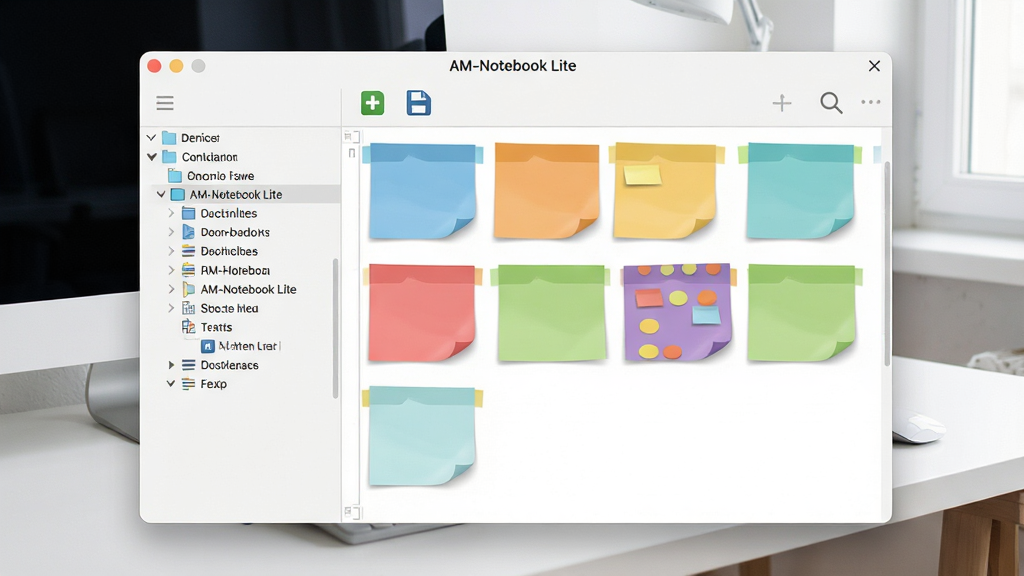
Task: Click the gray plus icon in toolbar
Action: click(782, 103)
